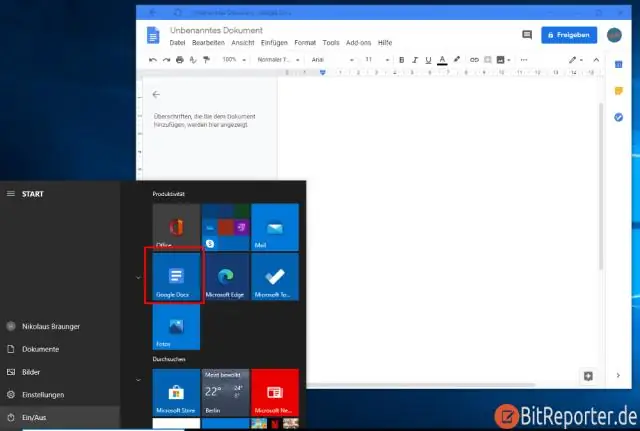Open the Microsoft Store tile
This screenshot has width=640, height=431.
coord(176,392)
